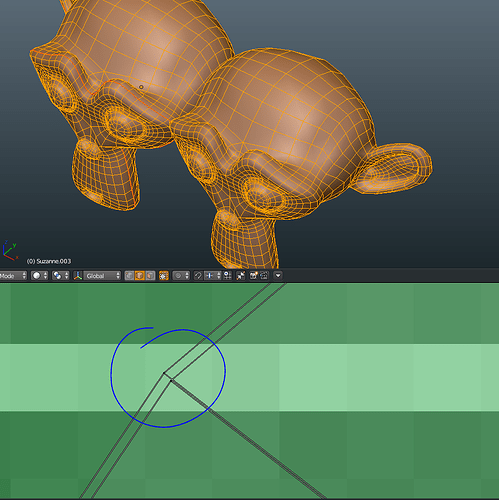499x500 pixels.
Task: Click the OpenGL render image icon
Action: coord(254,276)
